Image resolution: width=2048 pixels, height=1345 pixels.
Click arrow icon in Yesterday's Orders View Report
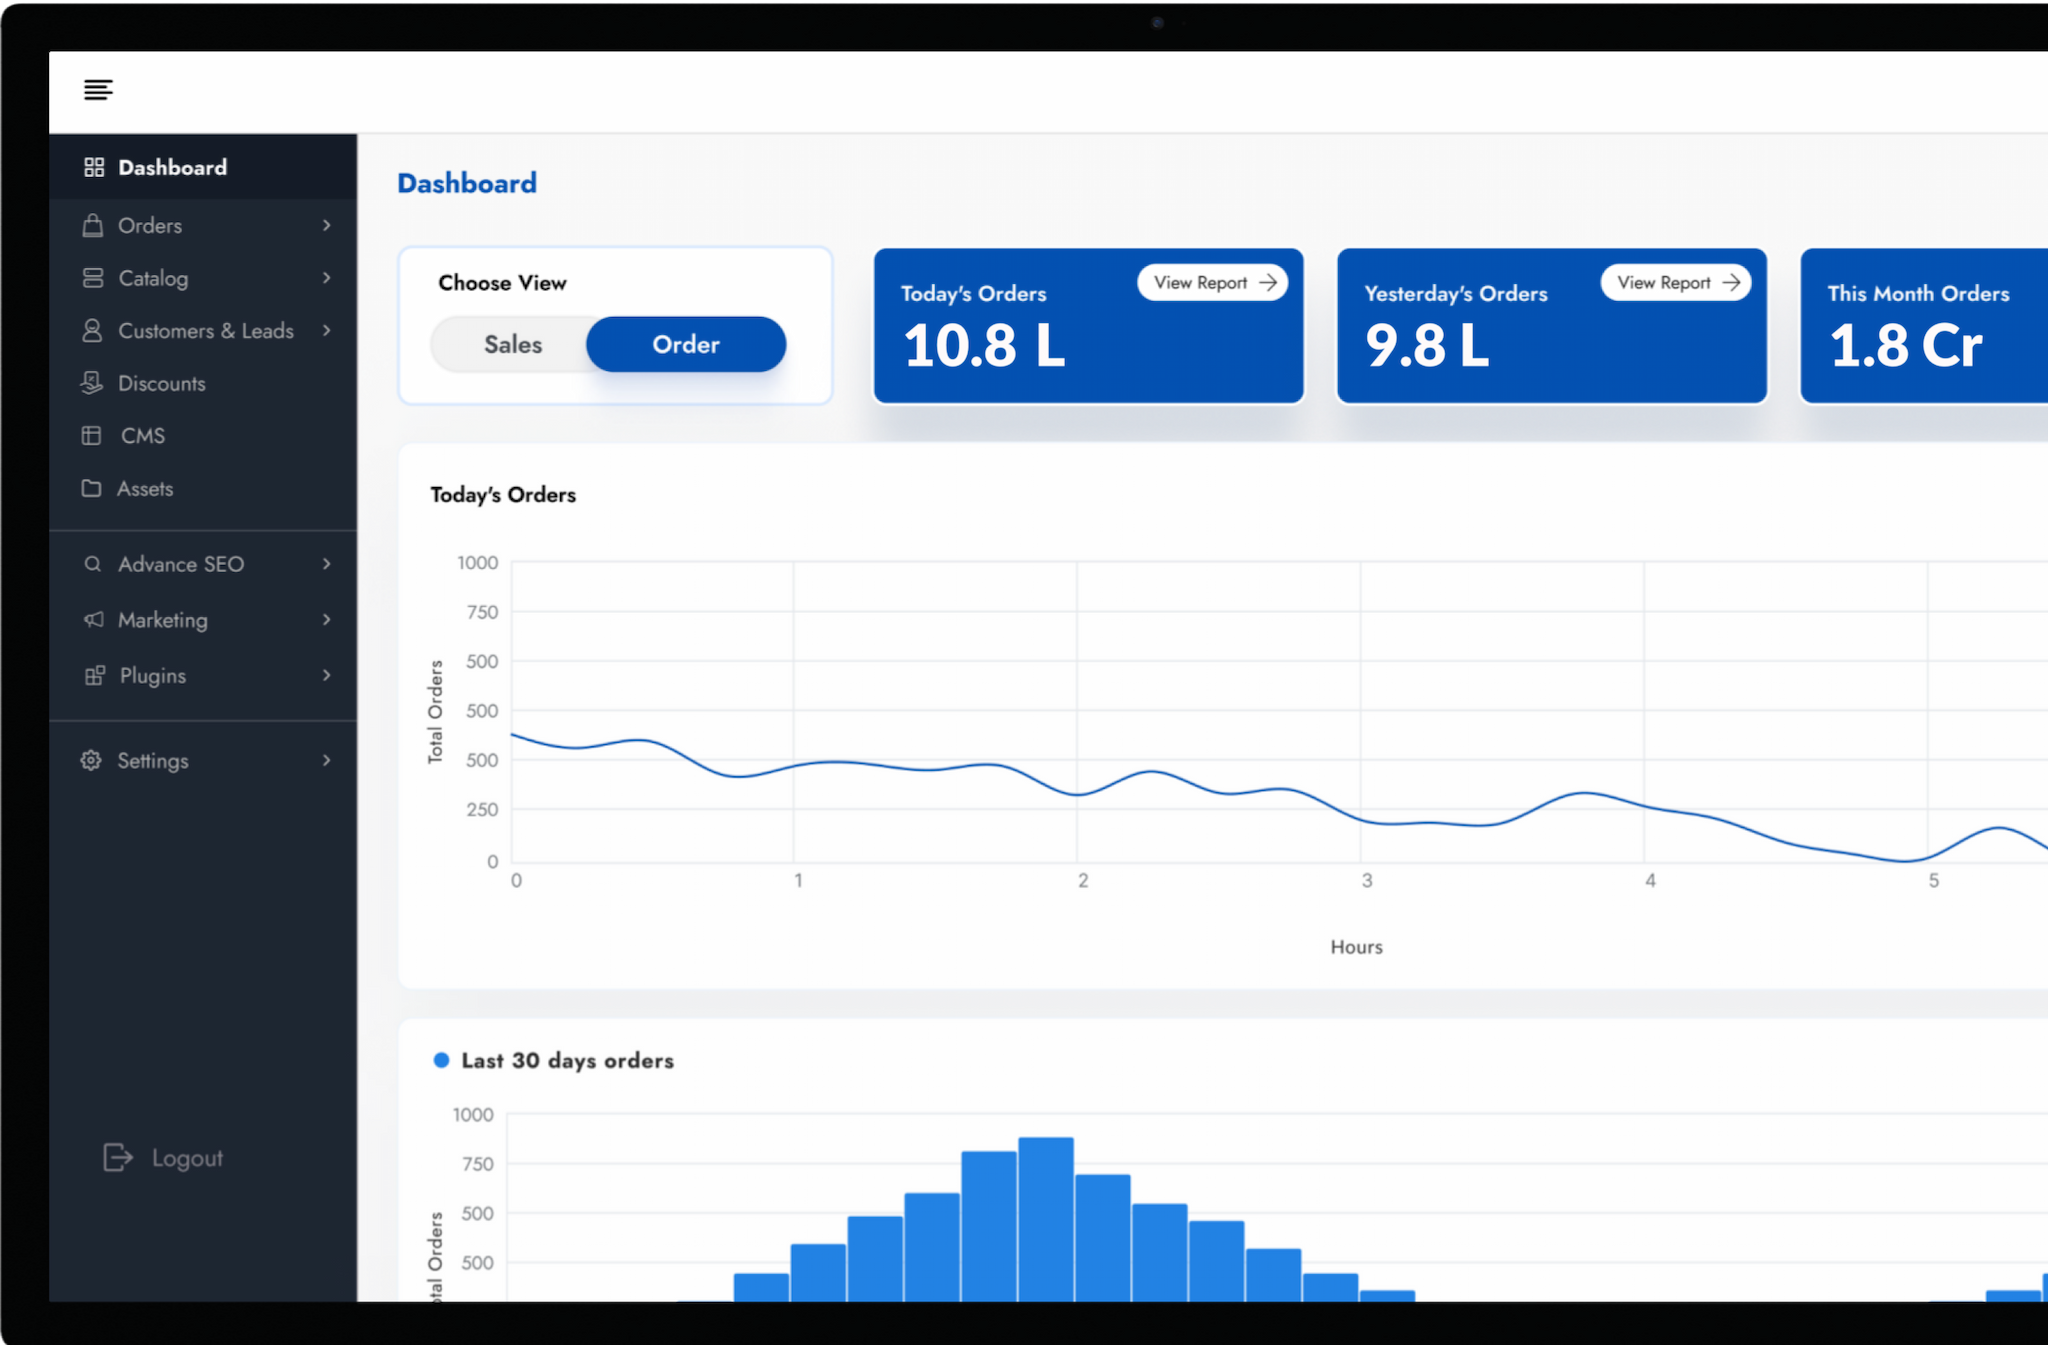click(x=1732, y=283)
